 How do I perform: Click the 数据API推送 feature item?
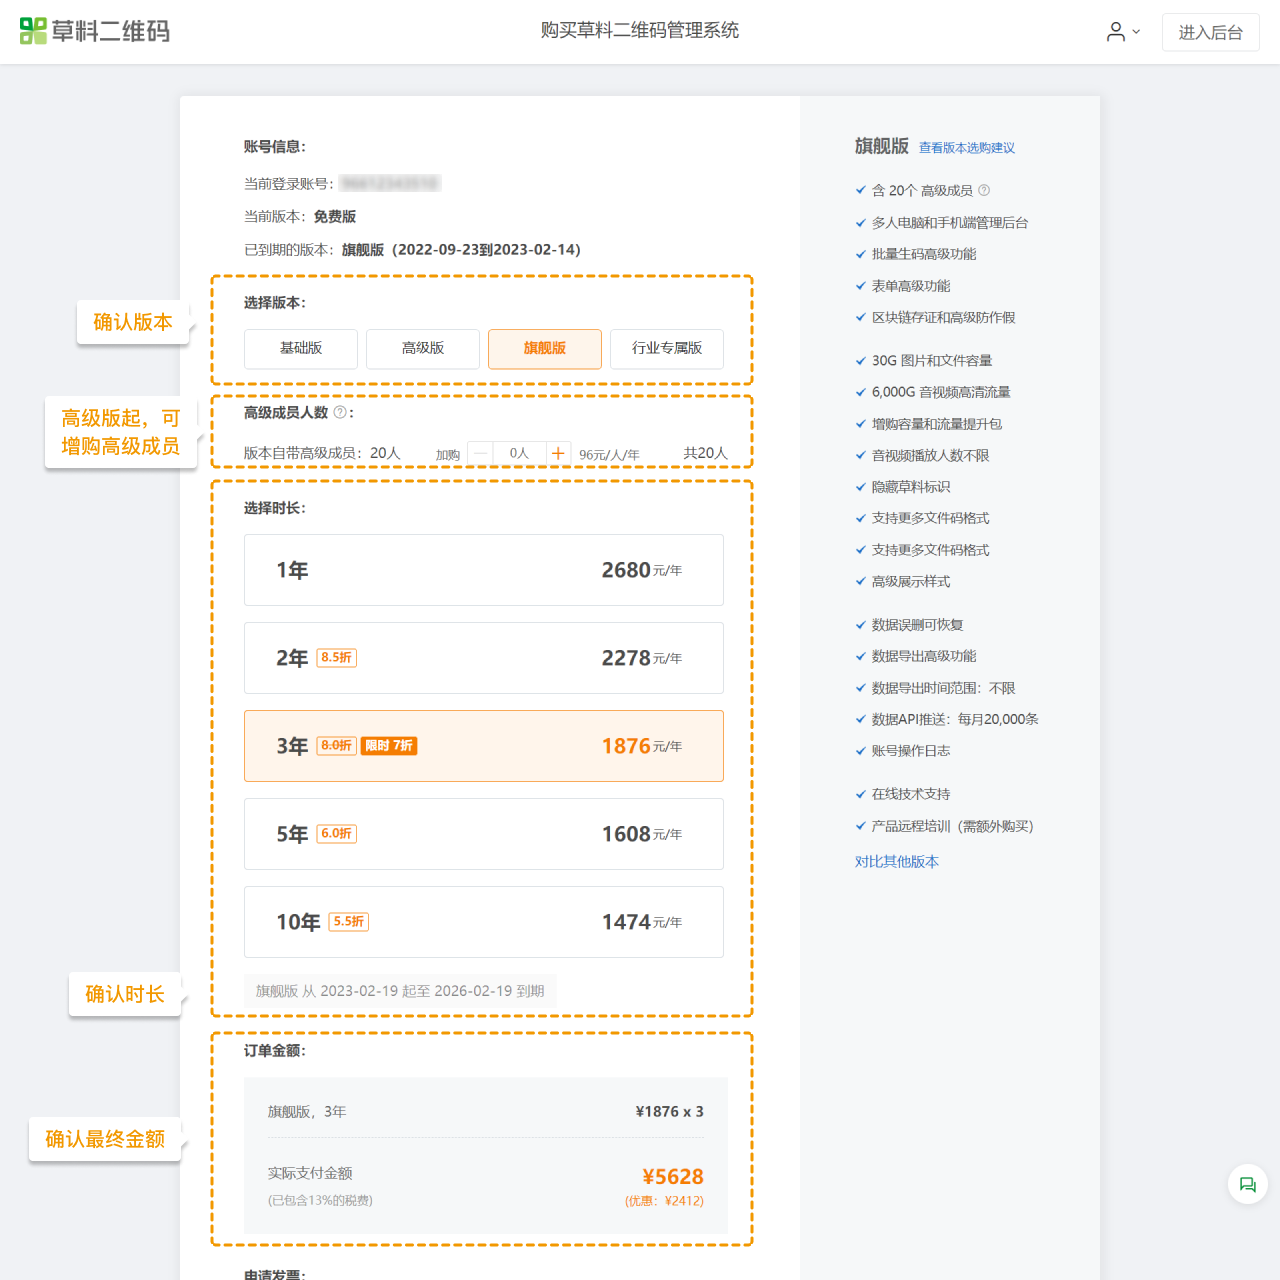pos(947,719)
